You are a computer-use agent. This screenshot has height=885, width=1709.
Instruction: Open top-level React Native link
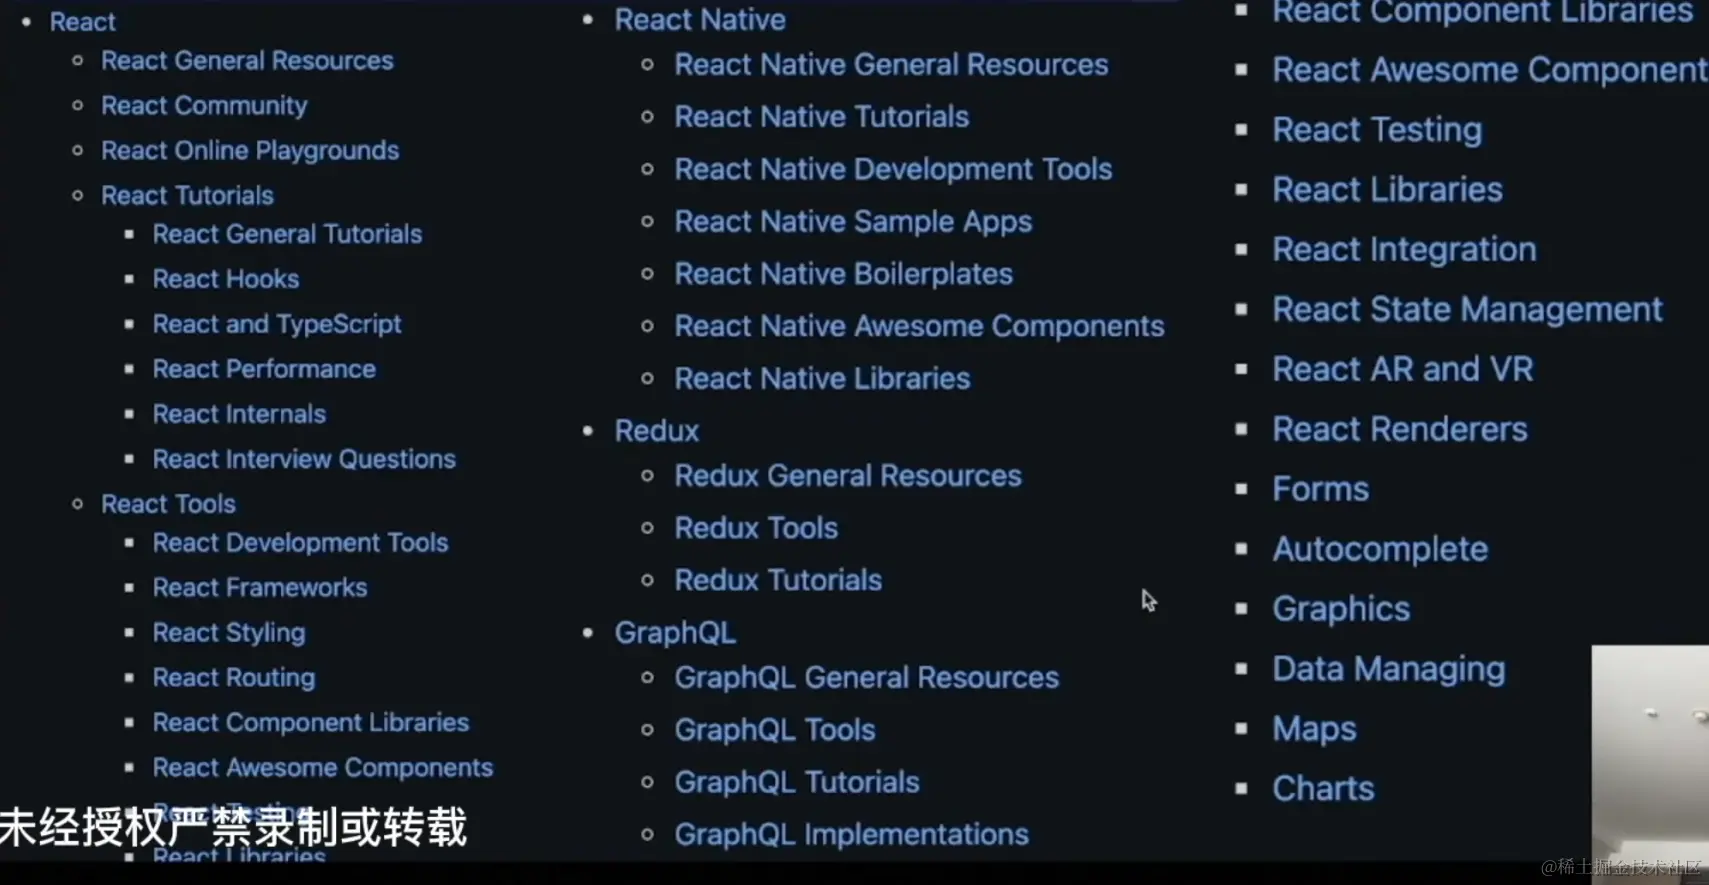pos(700,20)
